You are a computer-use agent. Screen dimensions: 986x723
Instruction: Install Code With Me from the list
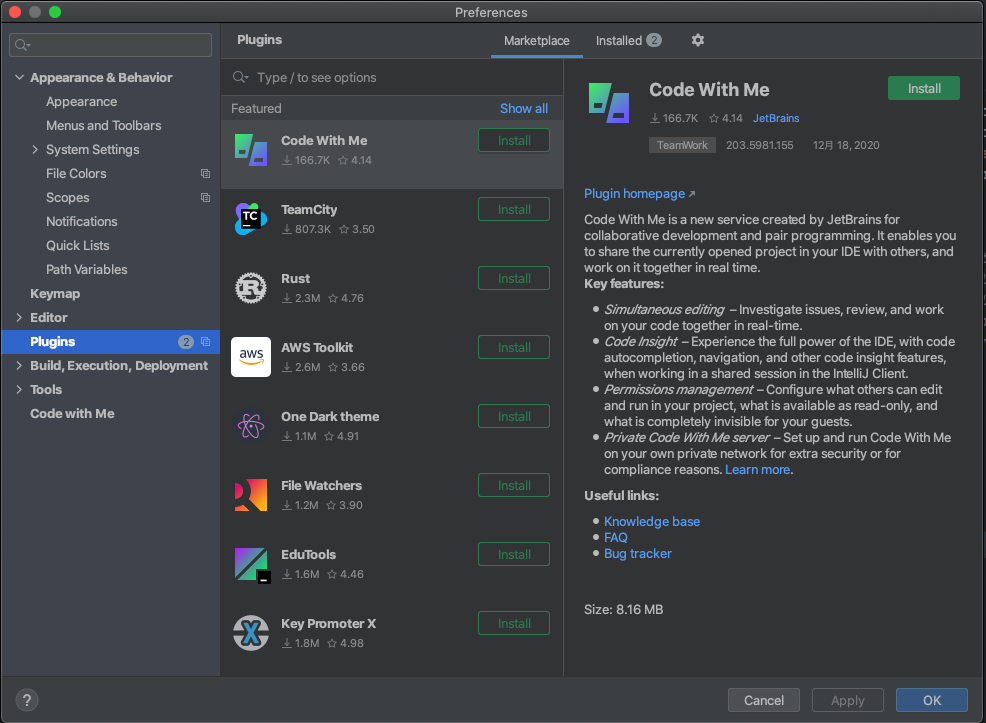click(514, 140)
